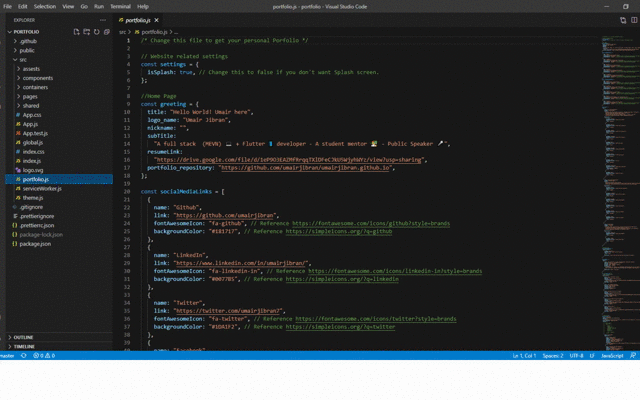Click line number 20 in gutter
The width and height of the screenshot is (640, 400).
coord(127,191)
